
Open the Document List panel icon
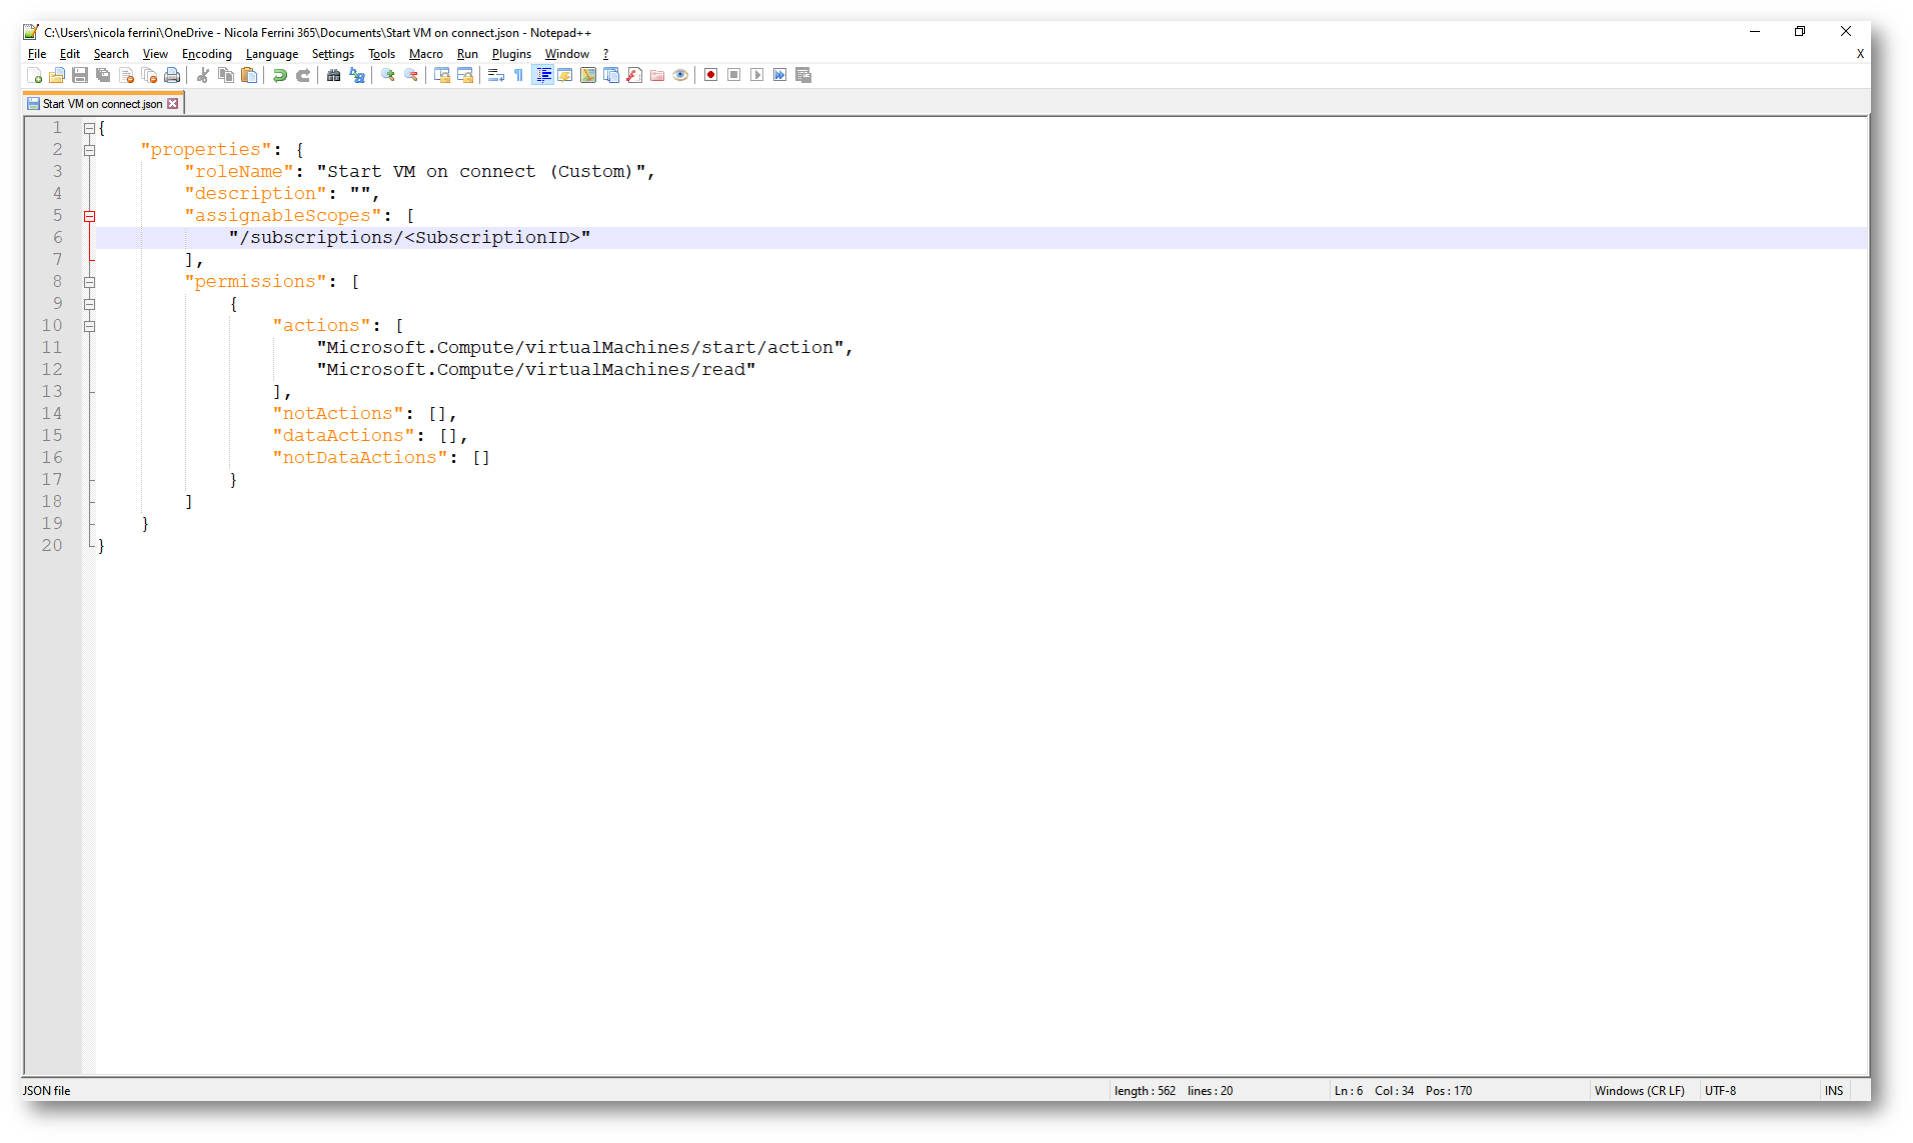611,76
